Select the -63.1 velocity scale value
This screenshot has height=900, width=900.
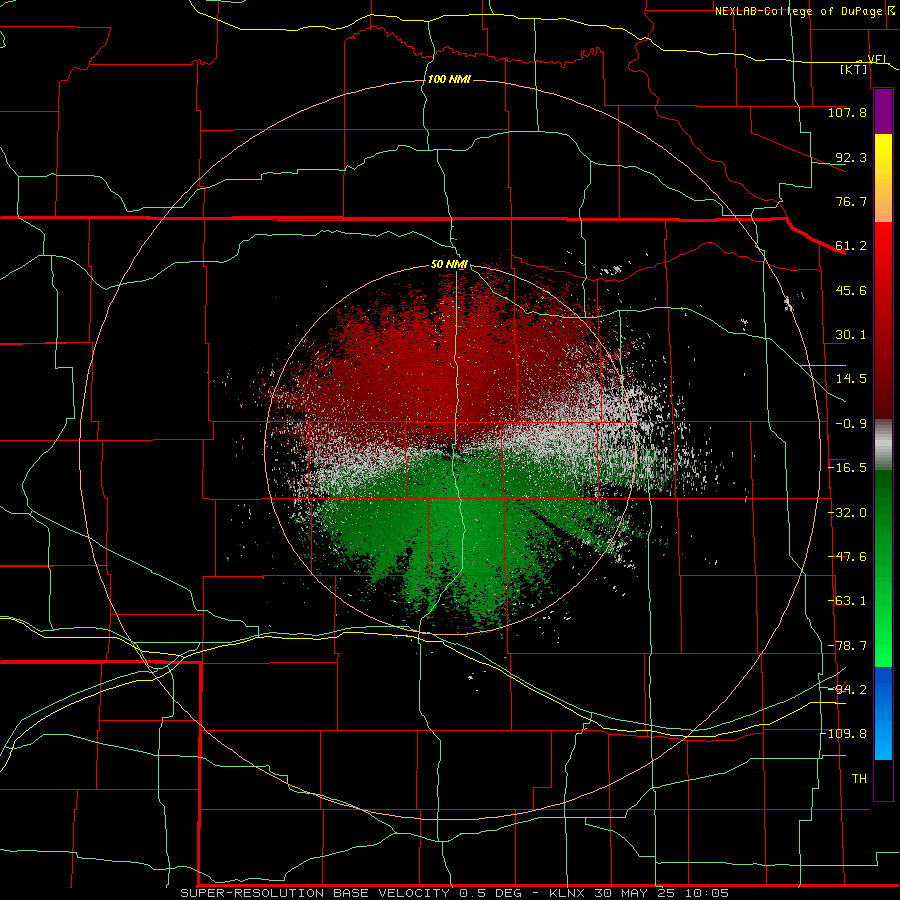[847, 601]
